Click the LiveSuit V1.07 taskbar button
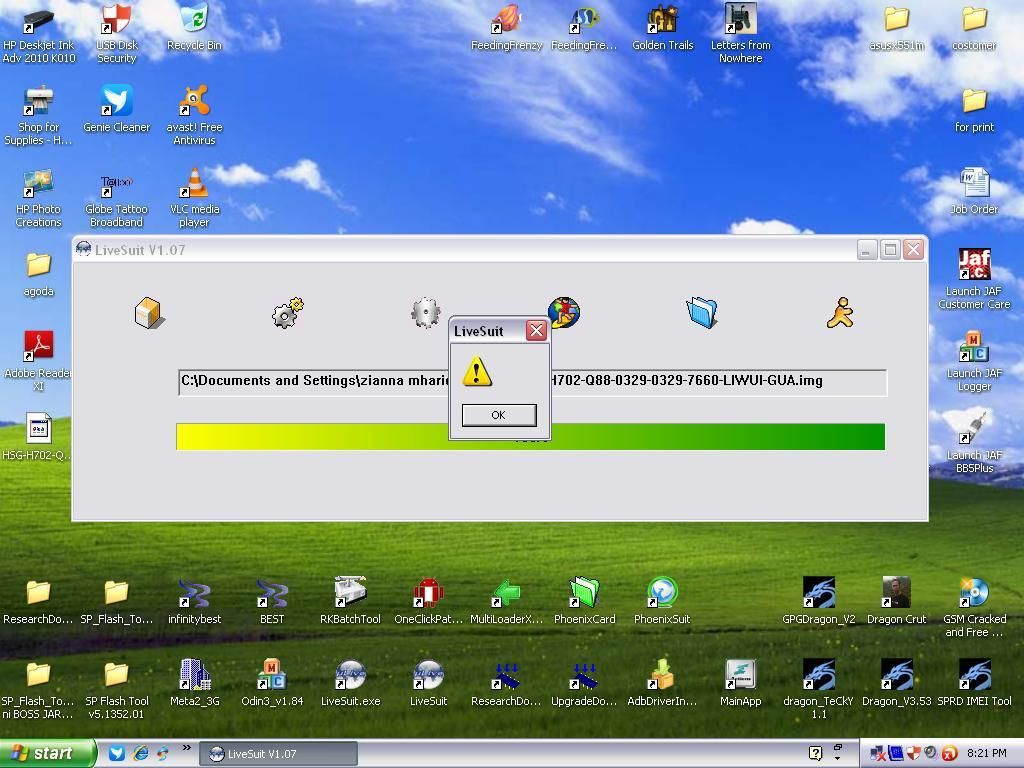Image resolution: width=1024 pixels, height=768 pixels. (278, 754)
